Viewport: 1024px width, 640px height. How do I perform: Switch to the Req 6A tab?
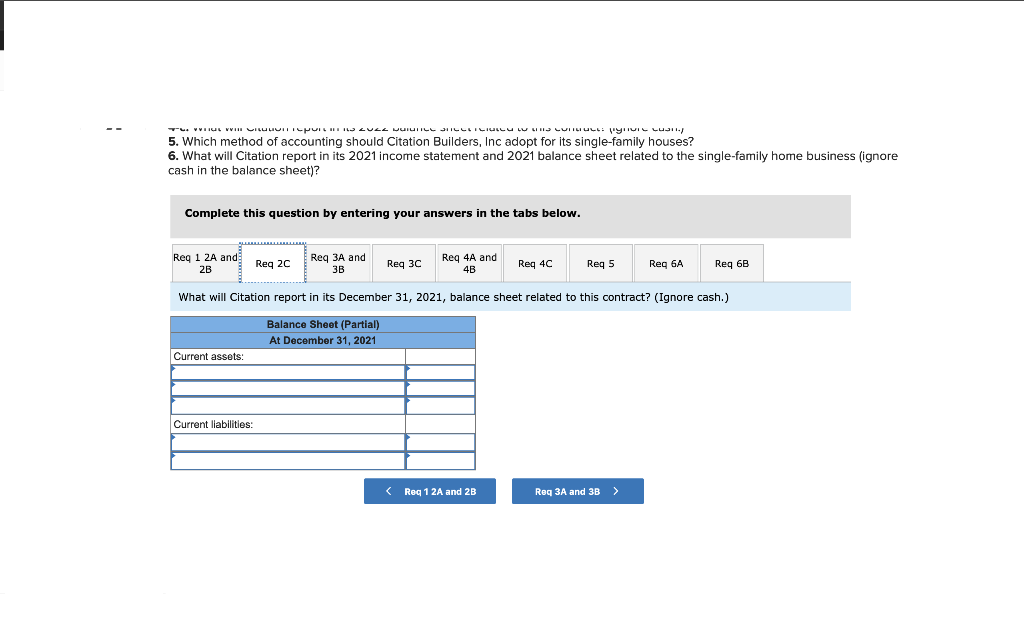click(x=666, y=263)
